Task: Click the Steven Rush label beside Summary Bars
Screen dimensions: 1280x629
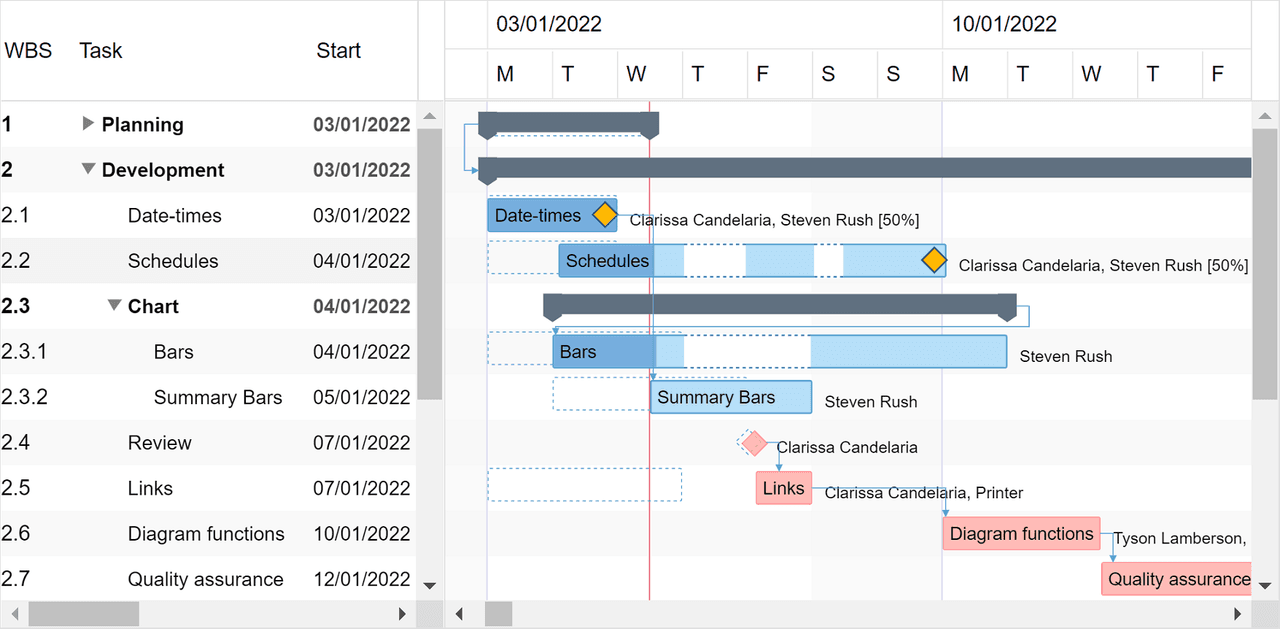Action: click(x=871, y=402)
